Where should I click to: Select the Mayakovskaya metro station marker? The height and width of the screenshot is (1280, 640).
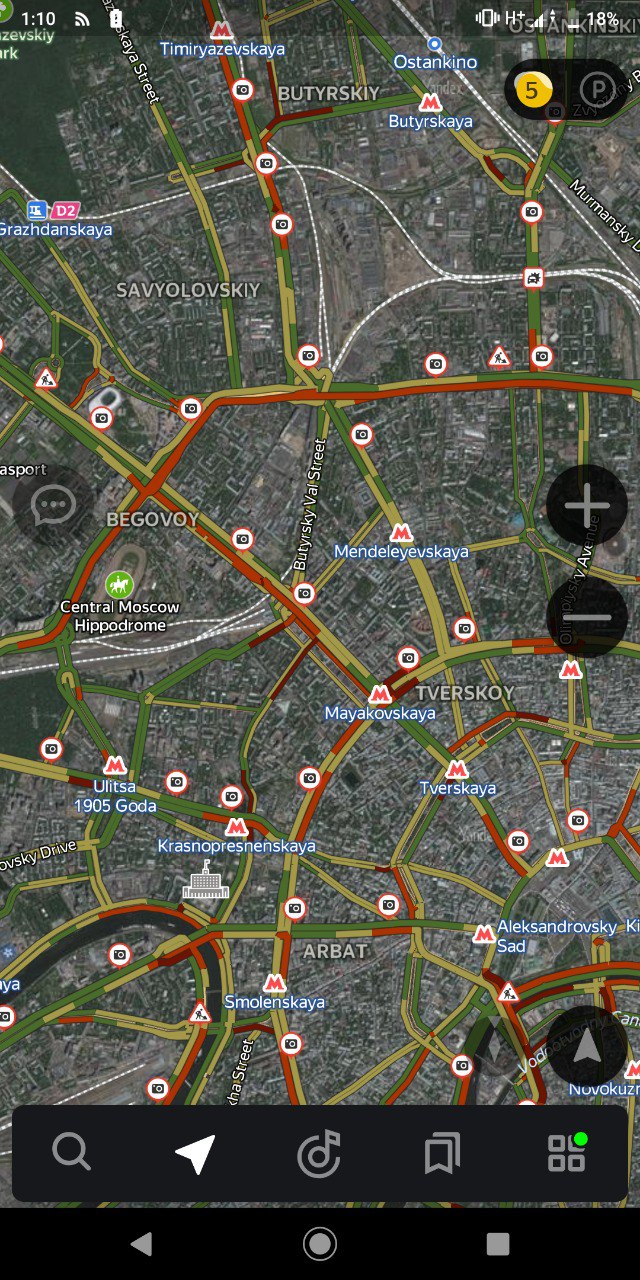coord(380,694)
